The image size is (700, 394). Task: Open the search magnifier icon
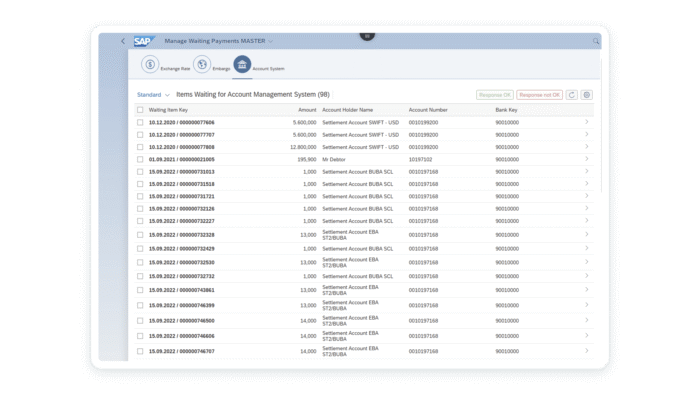[596, 41]
